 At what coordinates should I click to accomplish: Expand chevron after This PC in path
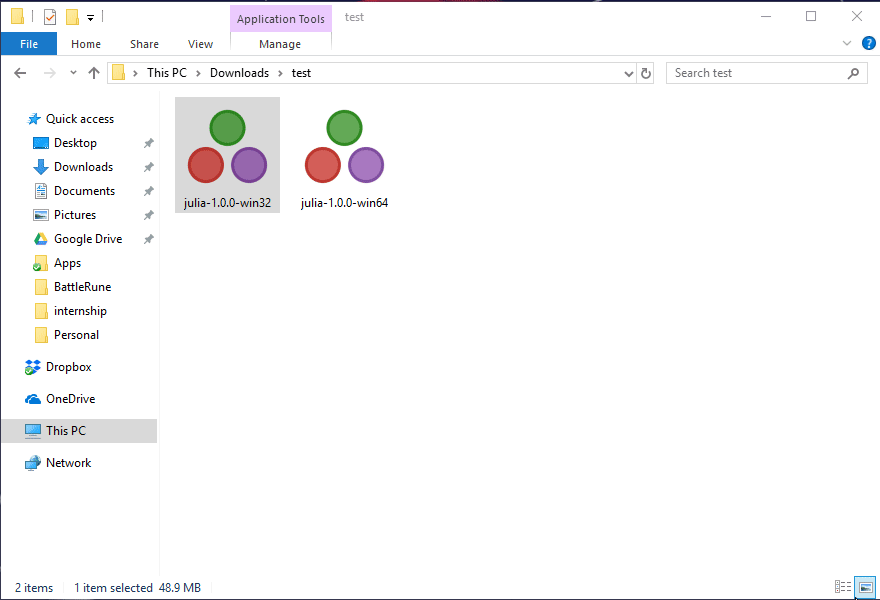click(199, 74)
